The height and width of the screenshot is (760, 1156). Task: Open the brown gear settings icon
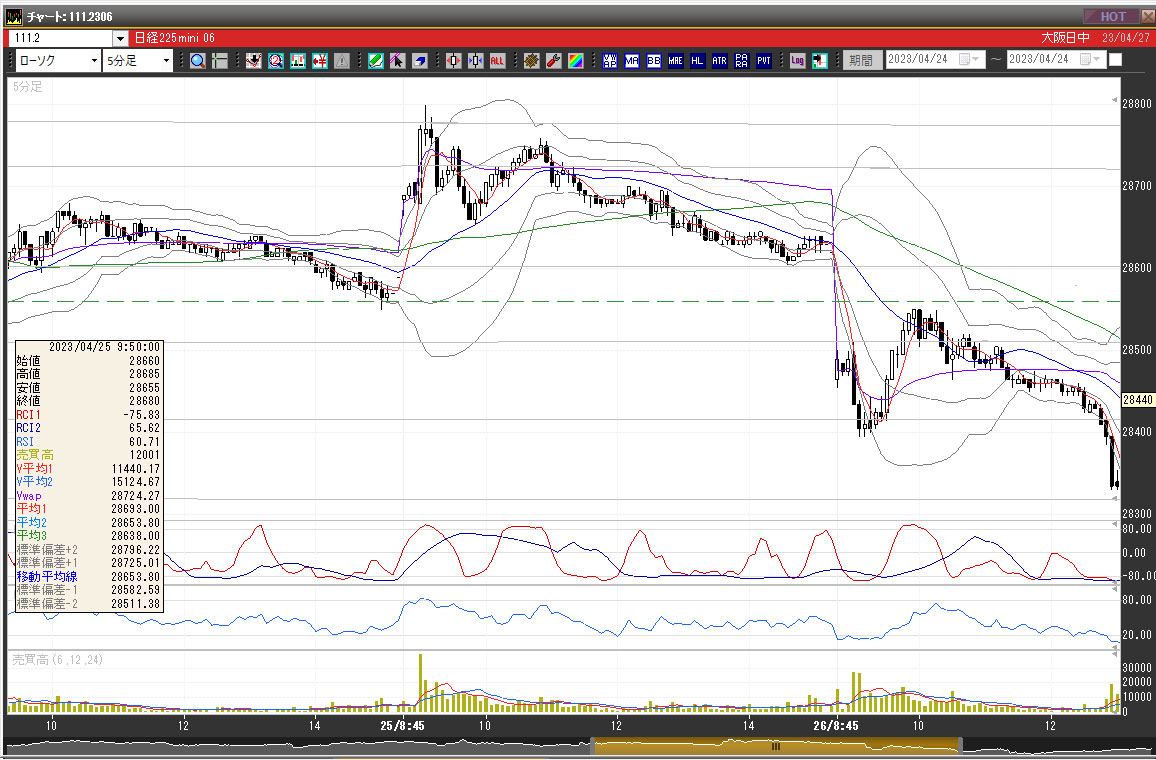[x=532, y=61]
